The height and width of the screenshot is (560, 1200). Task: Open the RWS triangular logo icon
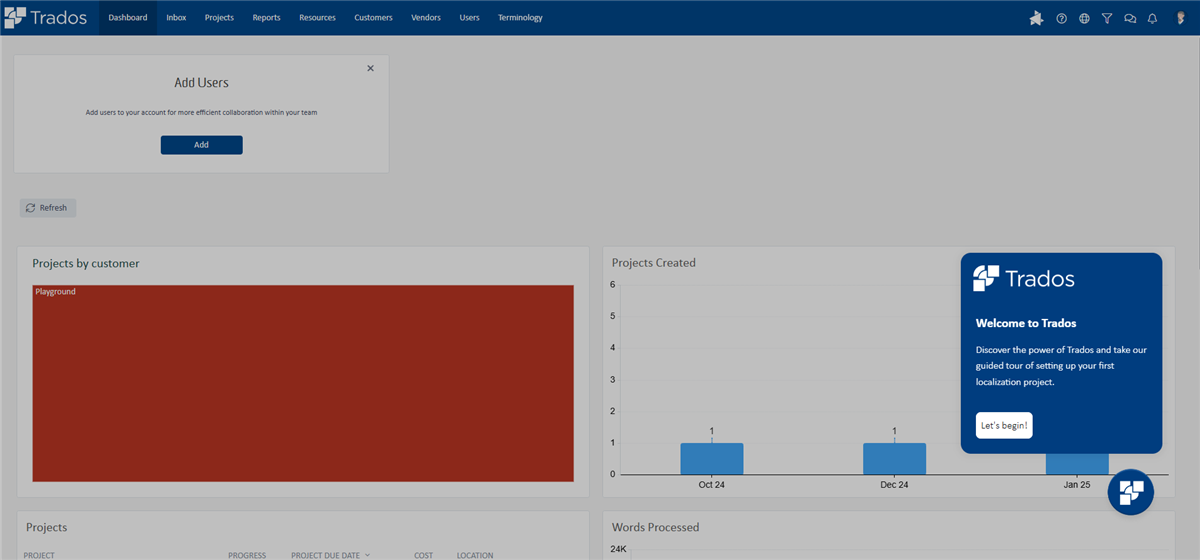1036,18
